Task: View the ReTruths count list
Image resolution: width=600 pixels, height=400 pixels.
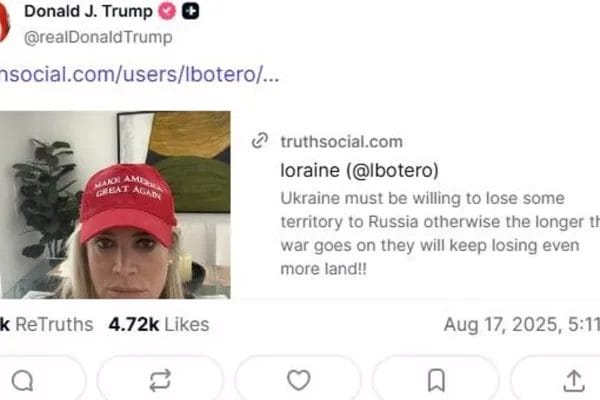Action: (x=46, y=325)
